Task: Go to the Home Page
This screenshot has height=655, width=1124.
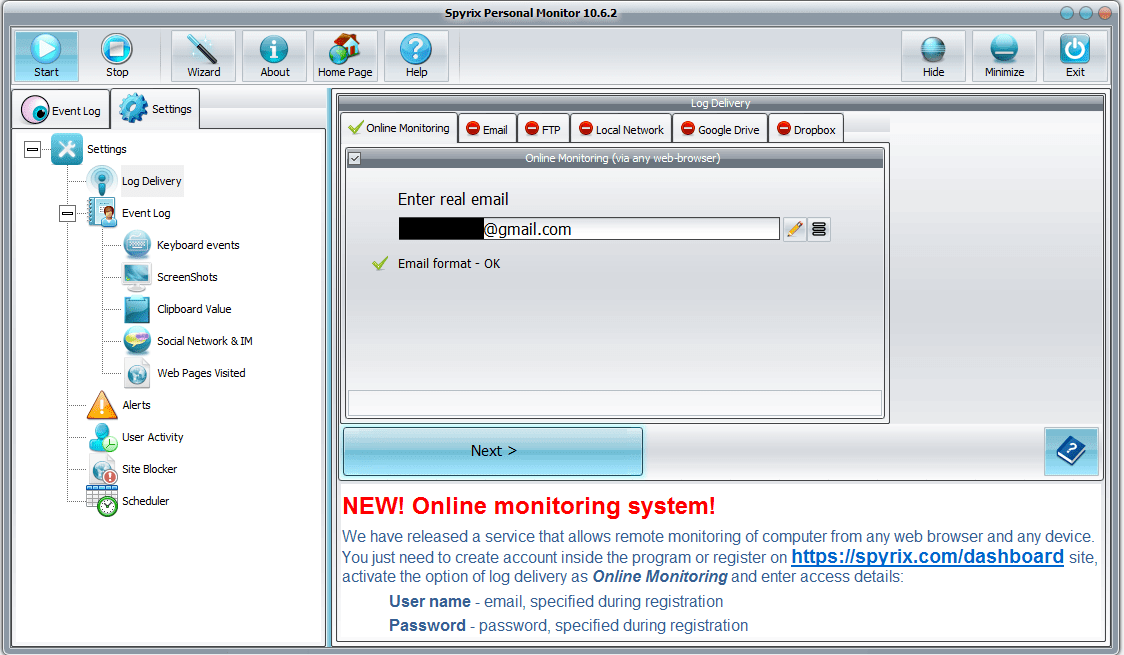Action: click(x=345, y=56)
